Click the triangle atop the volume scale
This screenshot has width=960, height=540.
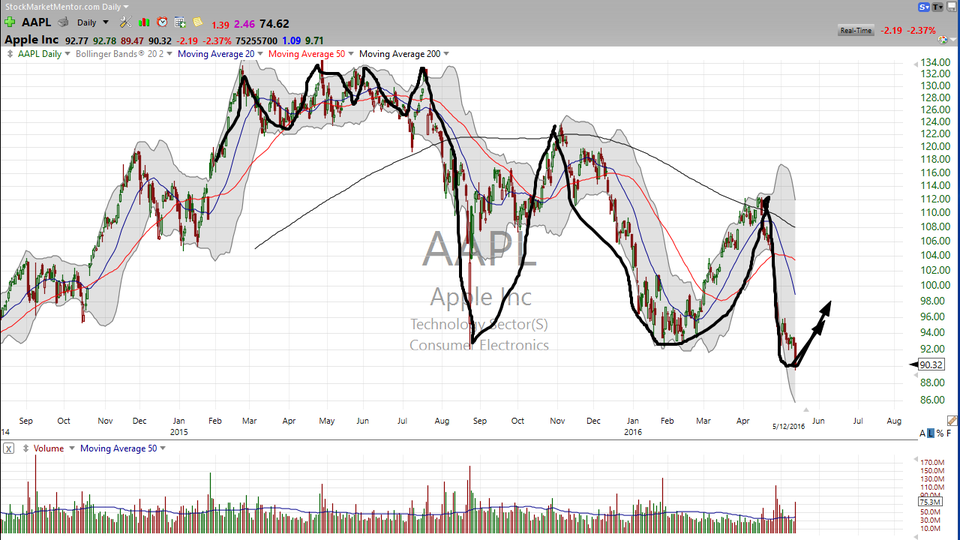click(x=916, y=459)
